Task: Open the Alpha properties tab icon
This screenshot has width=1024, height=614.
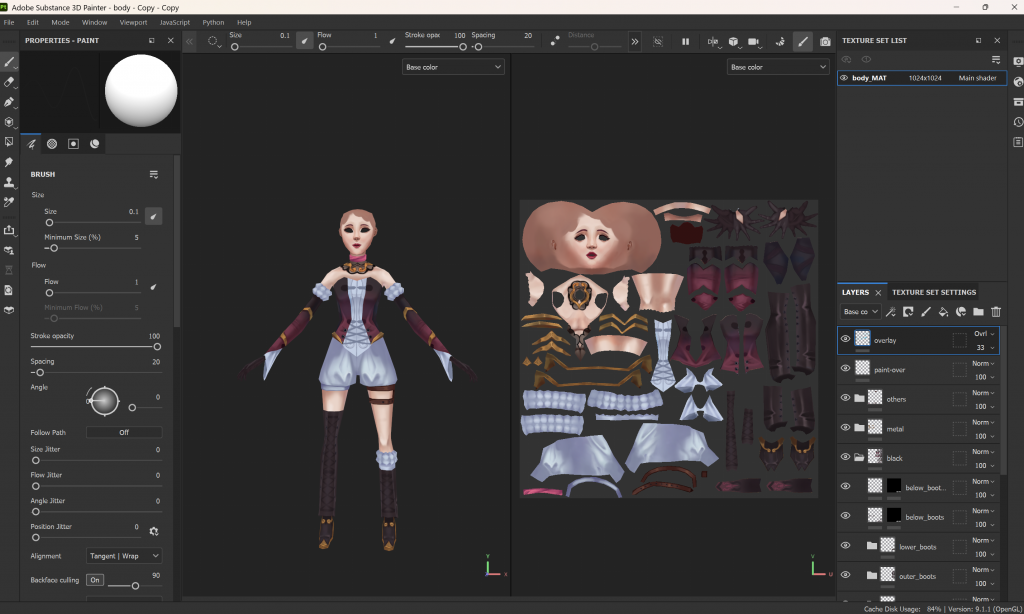Action: [52, 144]
